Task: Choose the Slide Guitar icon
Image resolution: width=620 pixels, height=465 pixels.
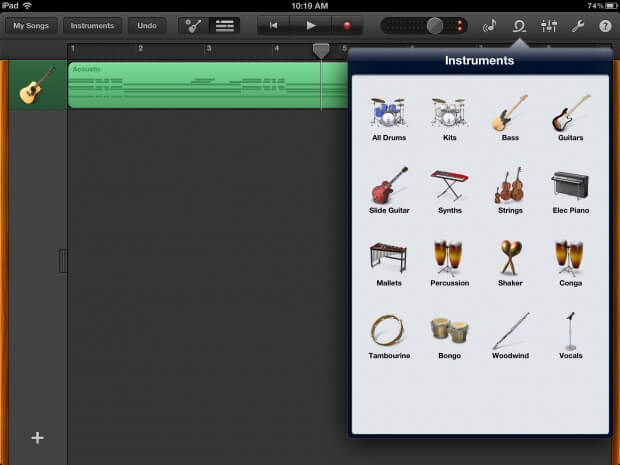Action: [389, 191]
